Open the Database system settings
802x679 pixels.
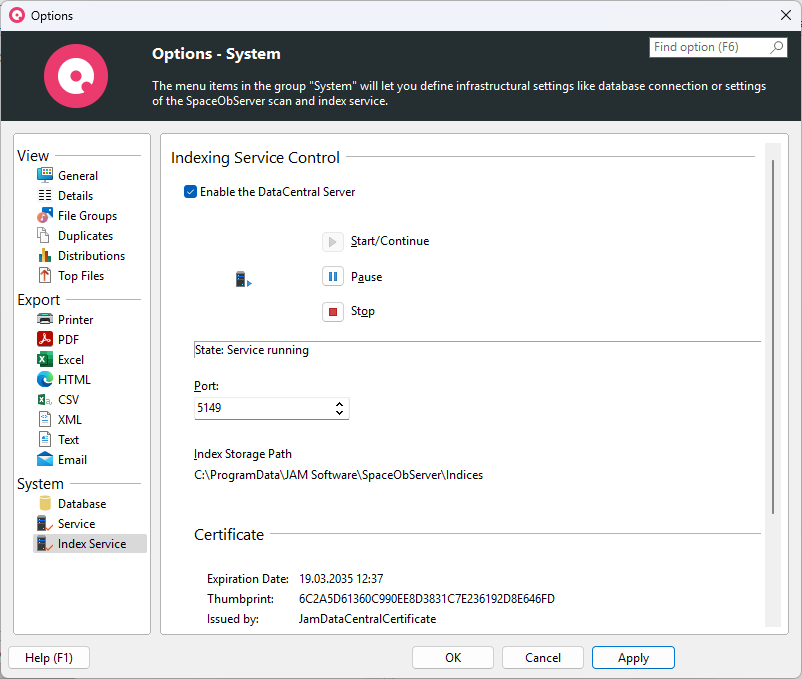(x=82, y=504)
